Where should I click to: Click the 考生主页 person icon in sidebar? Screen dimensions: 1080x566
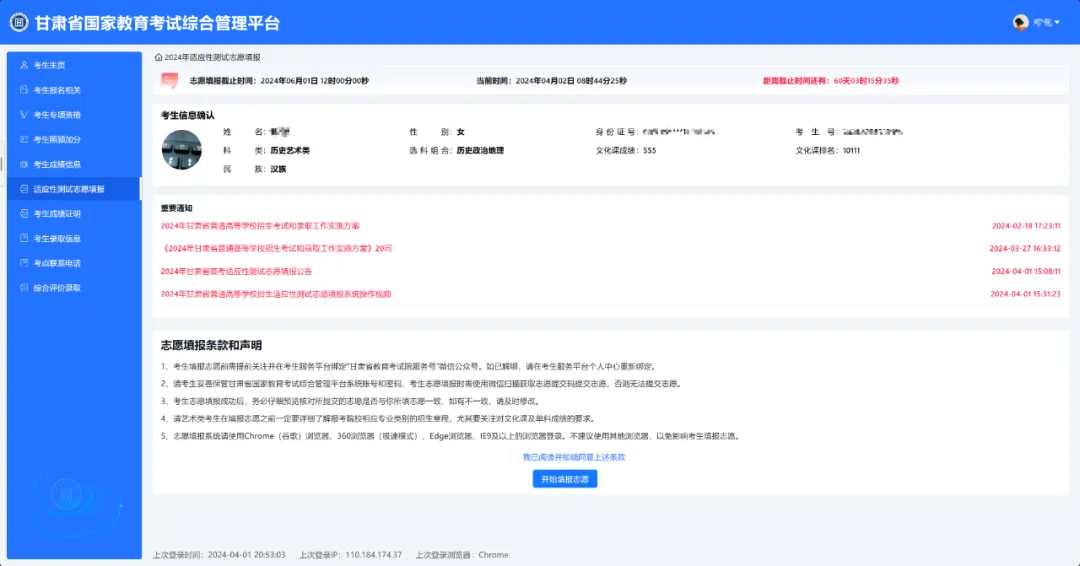[x=25, y=65]
